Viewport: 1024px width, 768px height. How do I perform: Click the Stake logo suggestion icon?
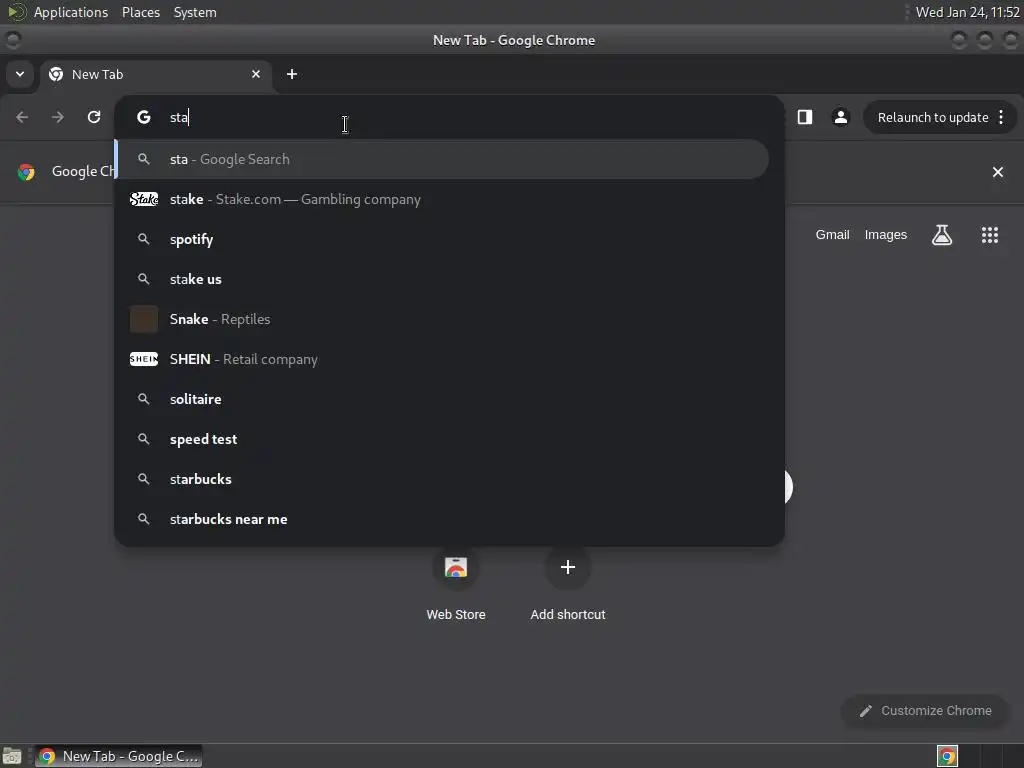click(x=144, y=199)
